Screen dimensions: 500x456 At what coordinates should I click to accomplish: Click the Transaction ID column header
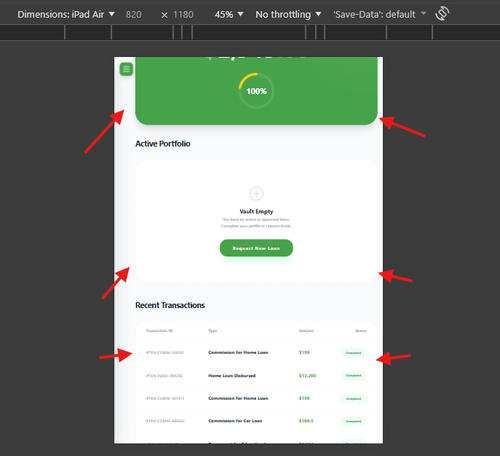(159, 331)
